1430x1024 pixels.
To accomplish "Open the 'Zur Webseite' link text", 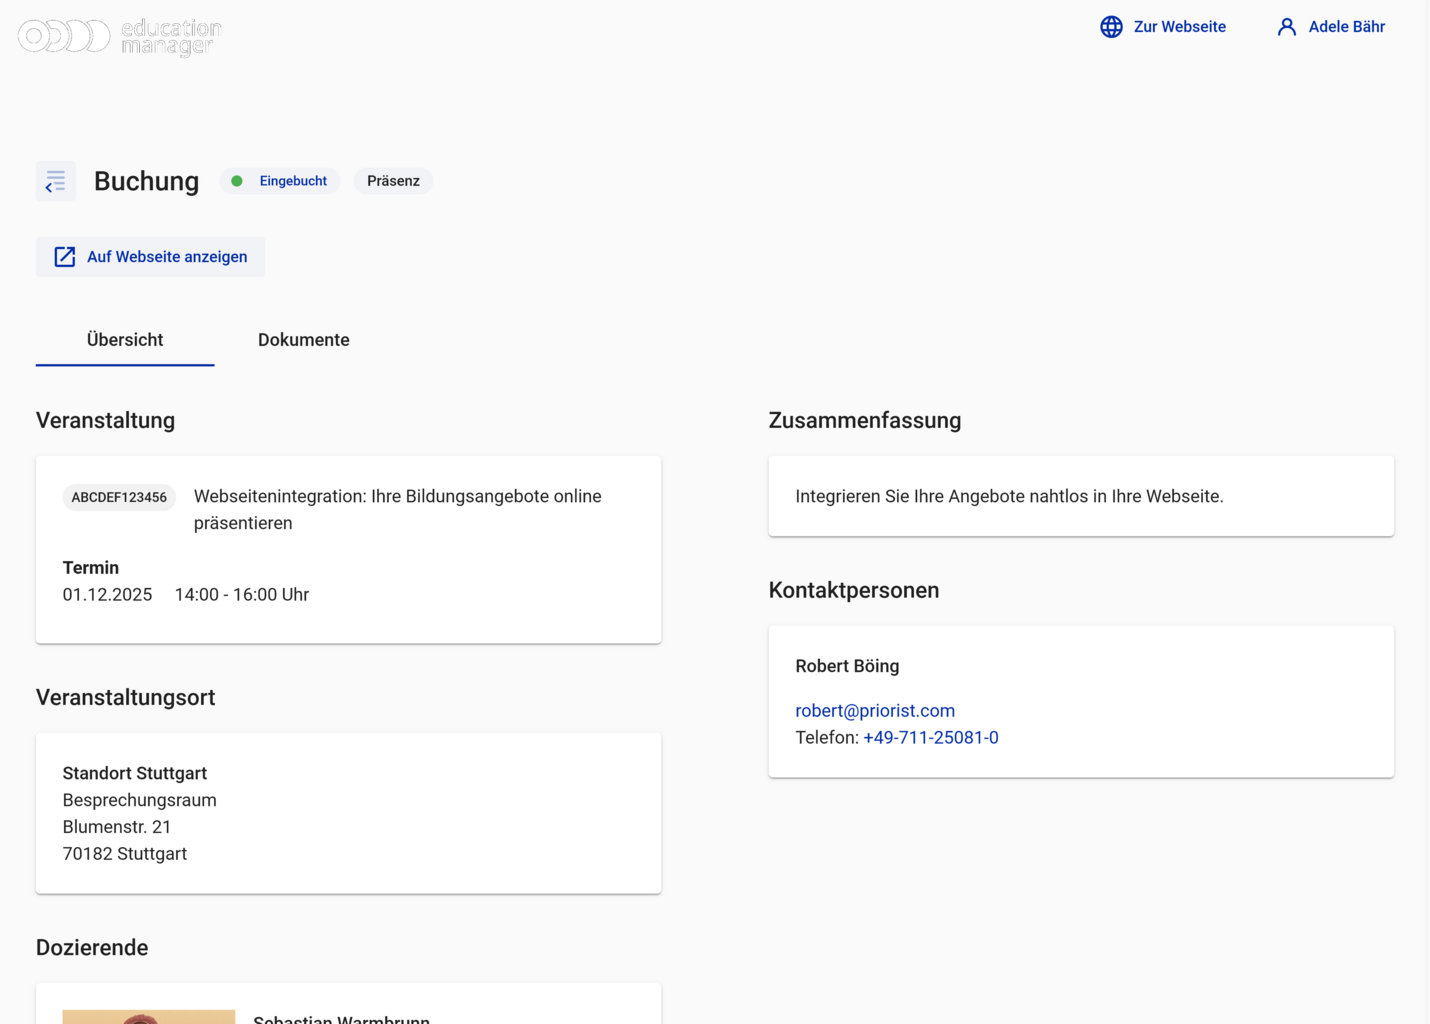I will click(1179, 27).
